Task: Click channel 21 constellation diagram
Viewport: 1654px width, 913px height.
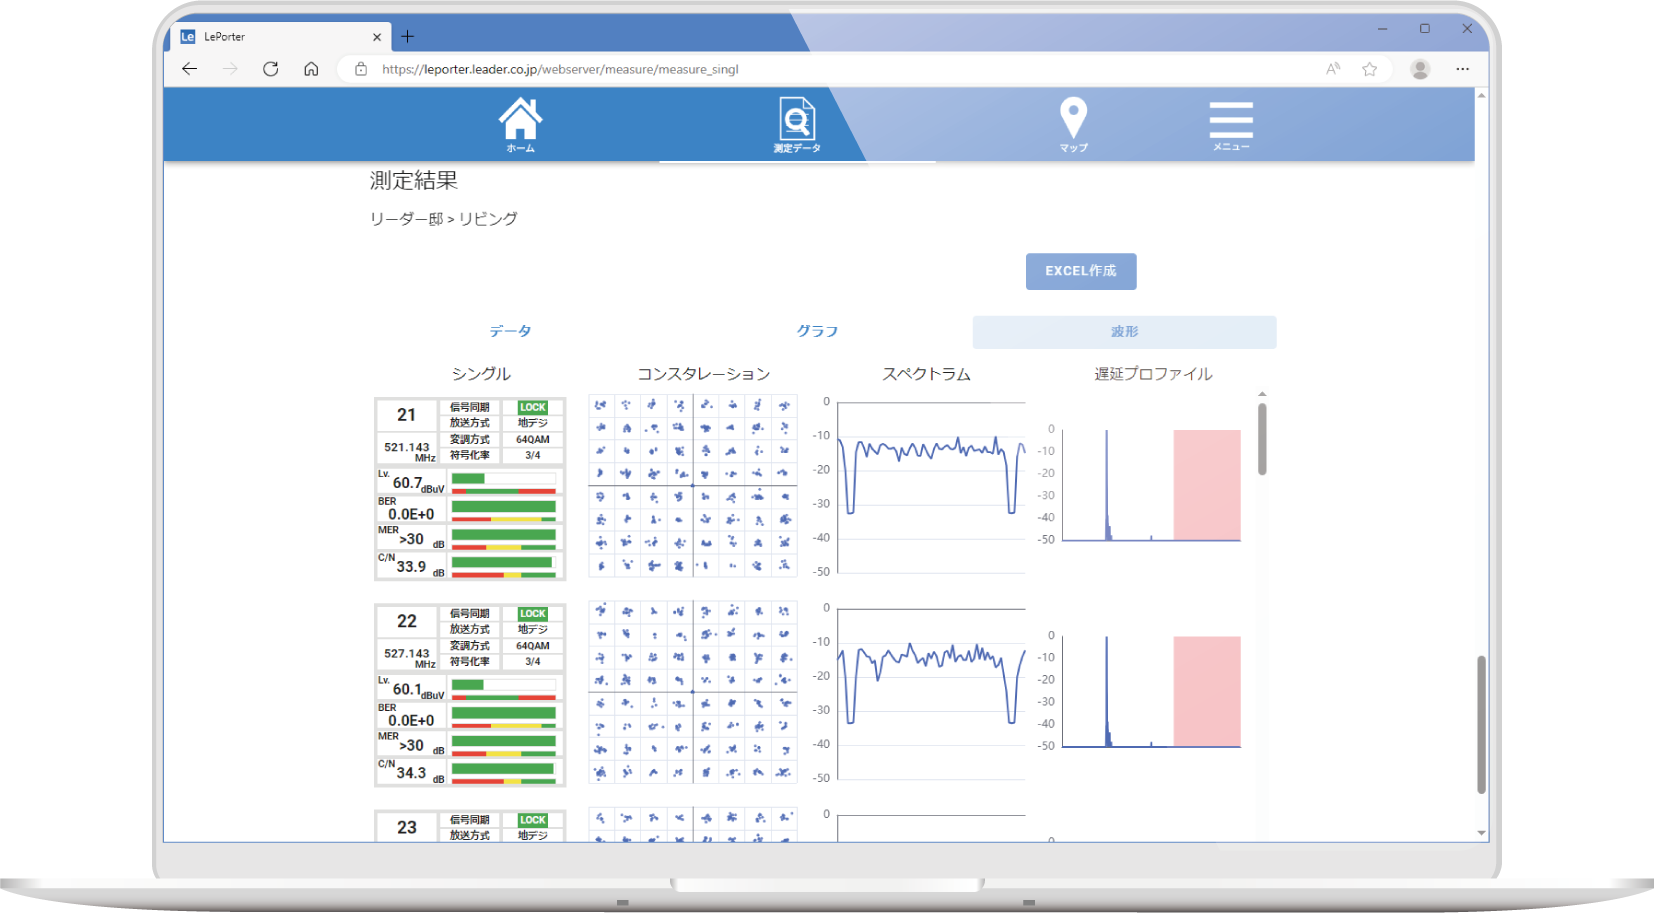Action: pyautogui.click(x=692, y=486)
